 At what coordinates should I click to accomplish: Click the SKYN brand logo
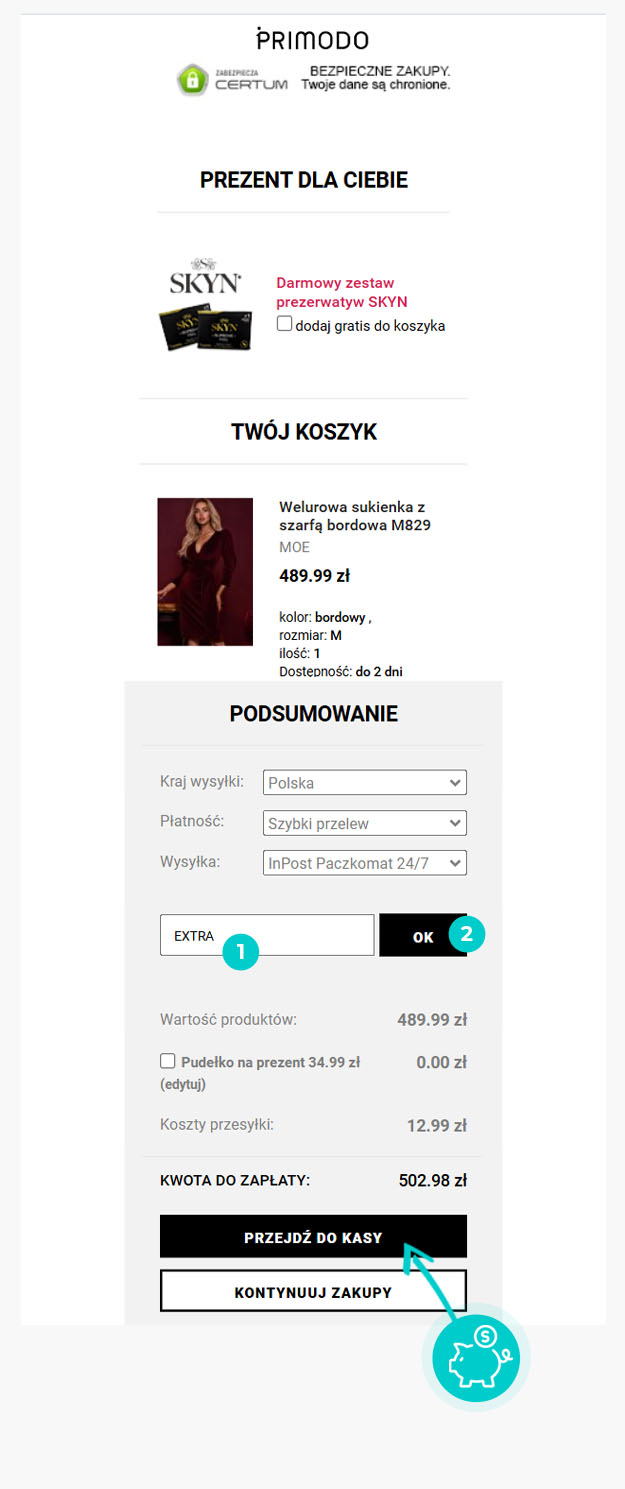(x=204, y=277)
